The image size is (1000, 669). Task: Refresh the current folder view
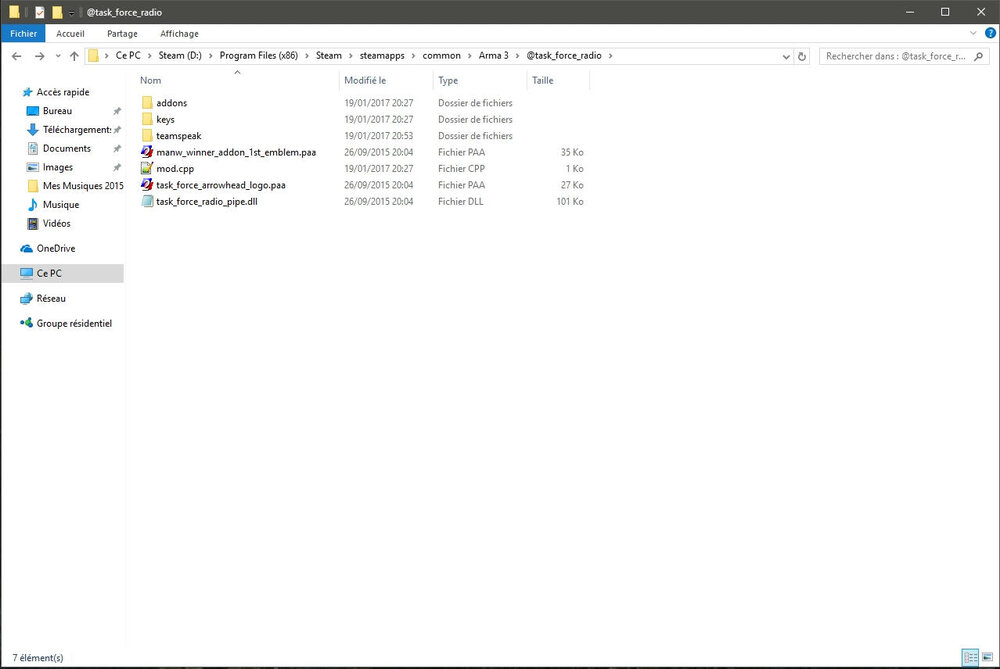coord(802,56)
